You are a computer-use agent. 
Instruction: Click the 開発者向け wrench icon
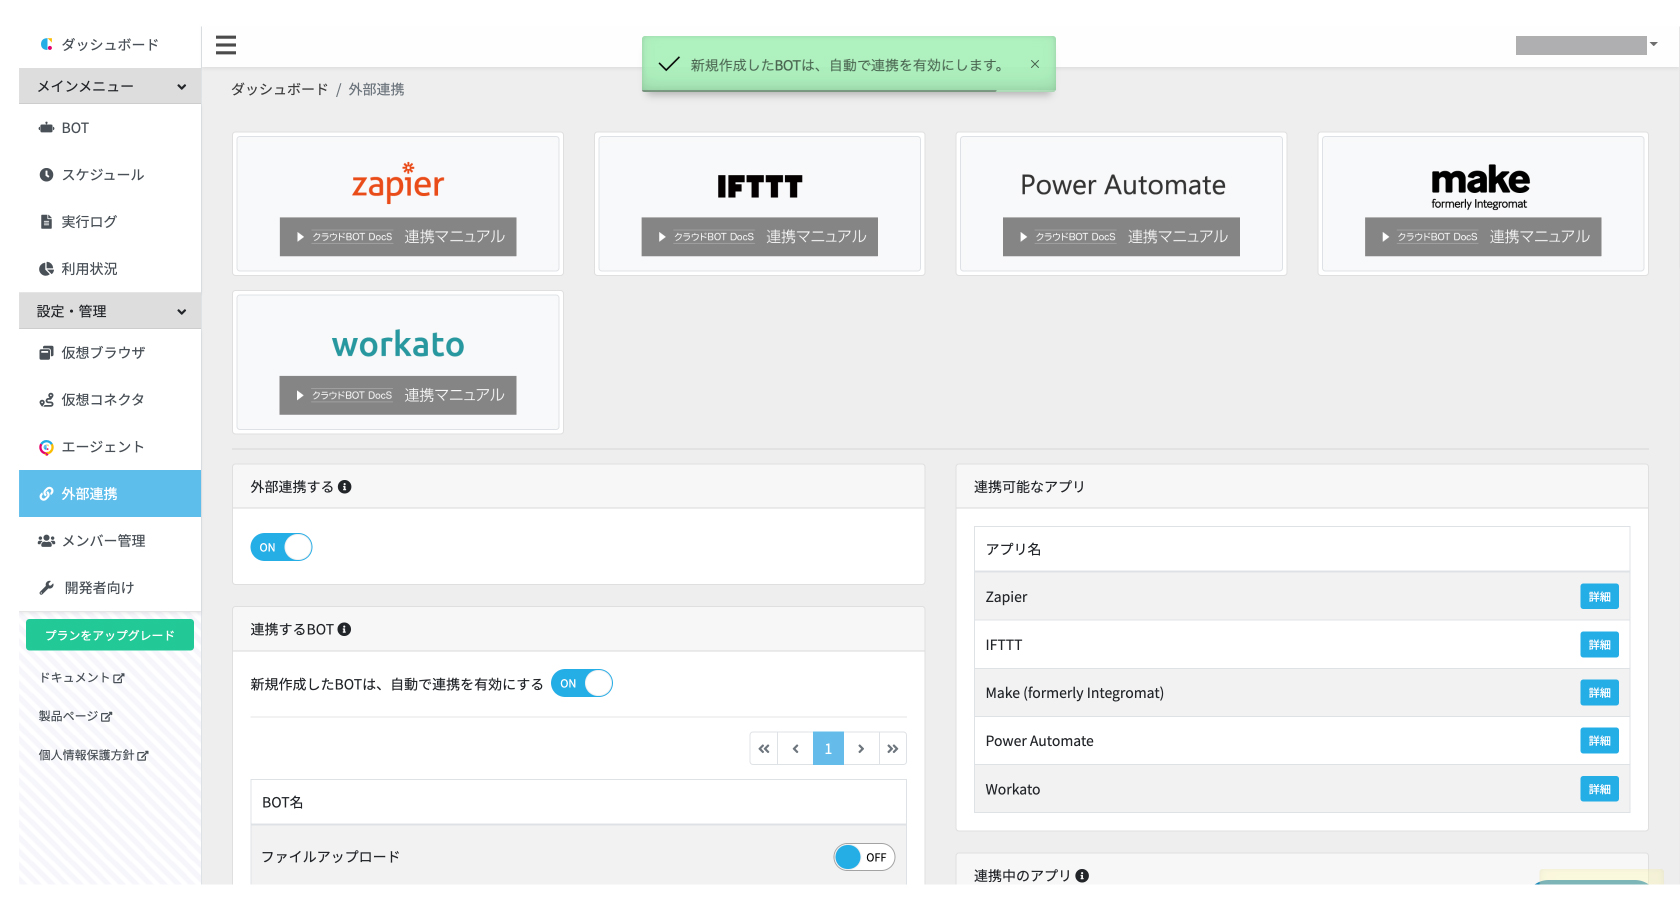46,588
